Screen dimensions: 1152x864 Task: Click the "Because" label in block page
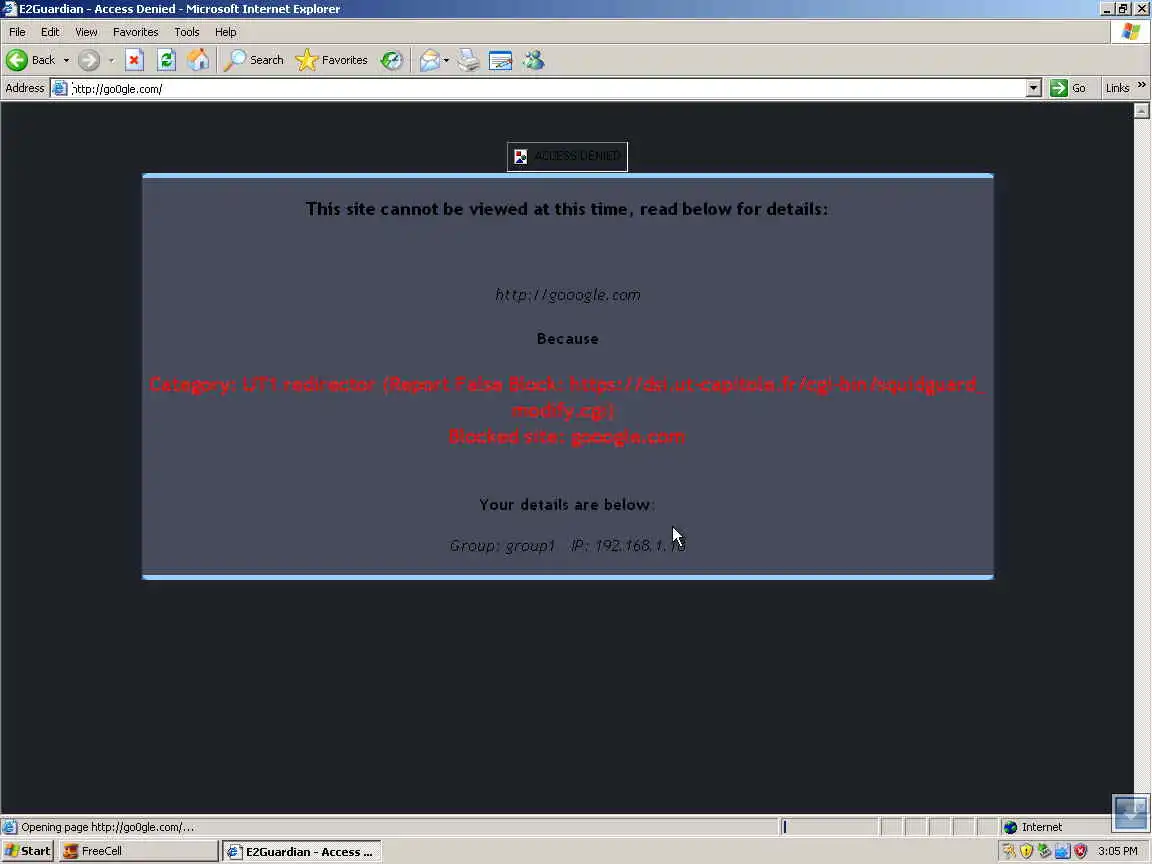tap(567, 339)
